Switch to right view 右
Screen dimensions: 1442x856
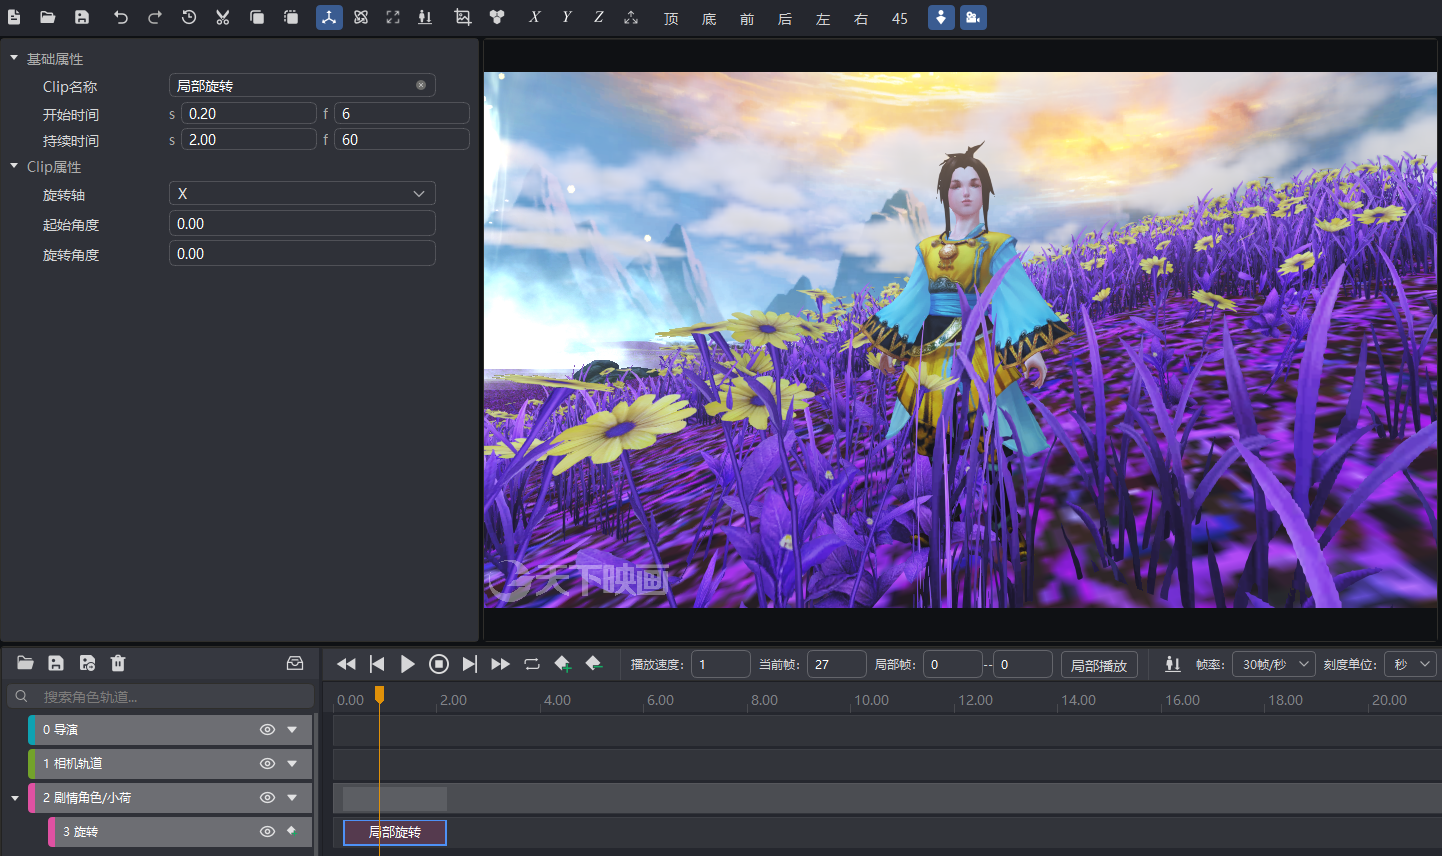tap(861, 18)
